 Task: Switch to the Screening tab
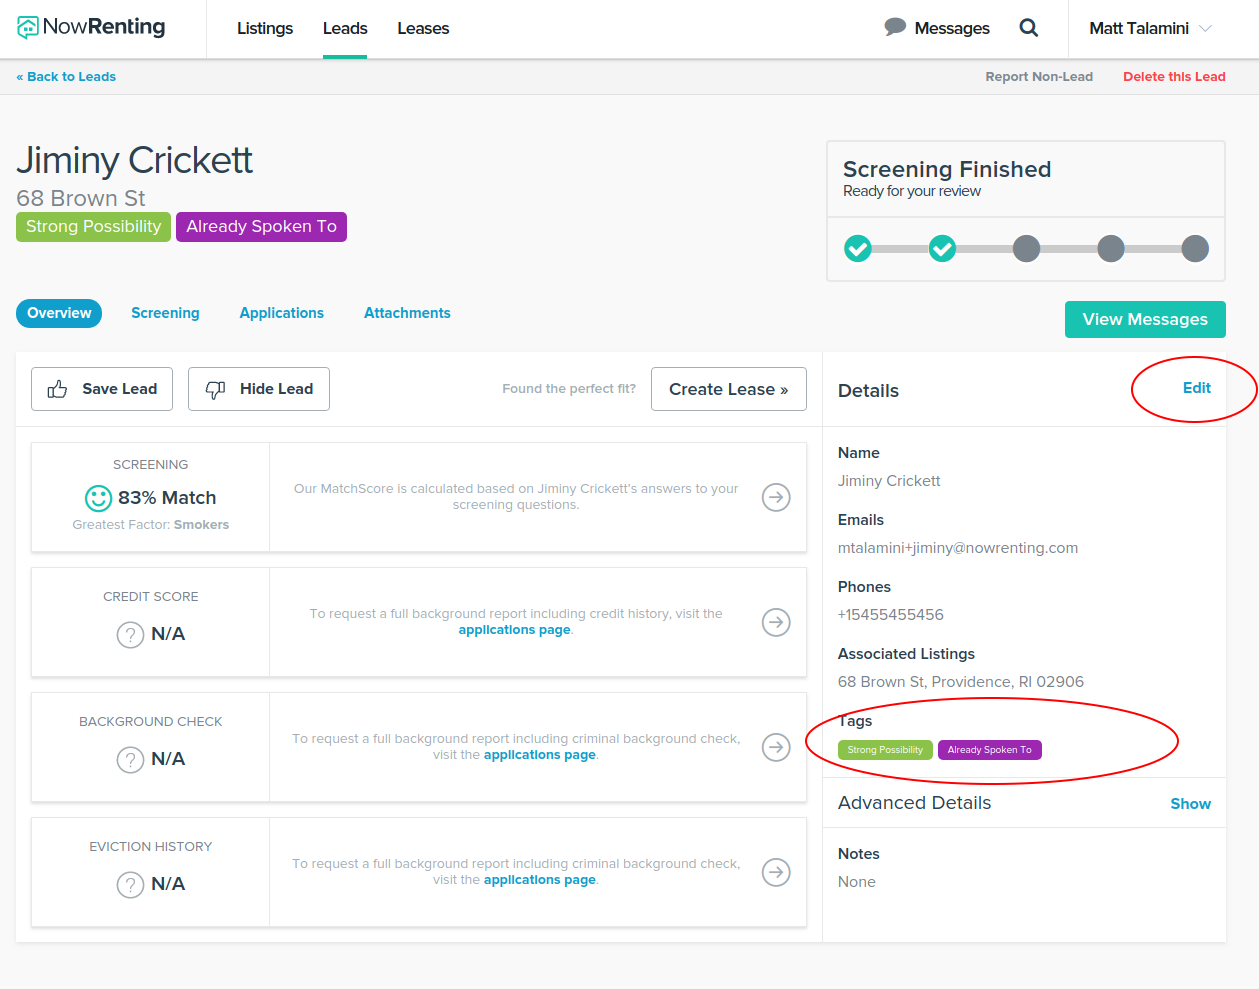click(x=165, y=313)
